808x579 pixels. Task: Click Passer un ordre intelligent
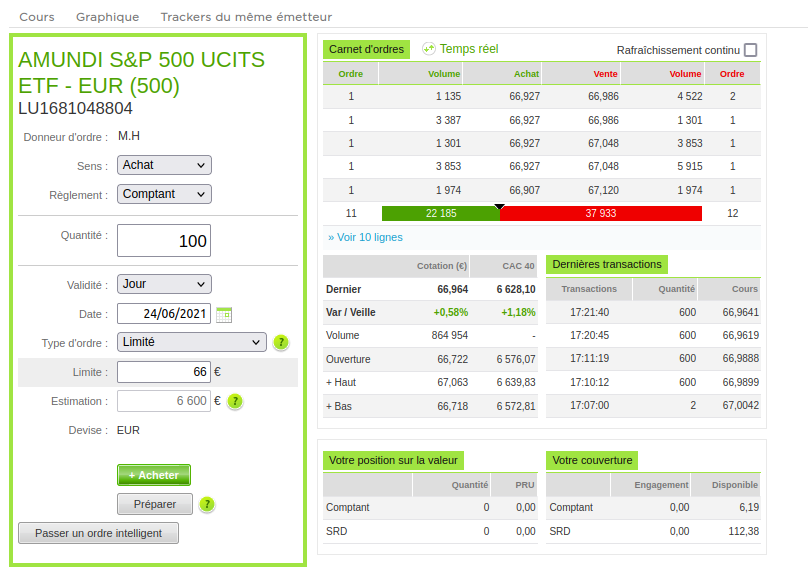pos(98,532)
